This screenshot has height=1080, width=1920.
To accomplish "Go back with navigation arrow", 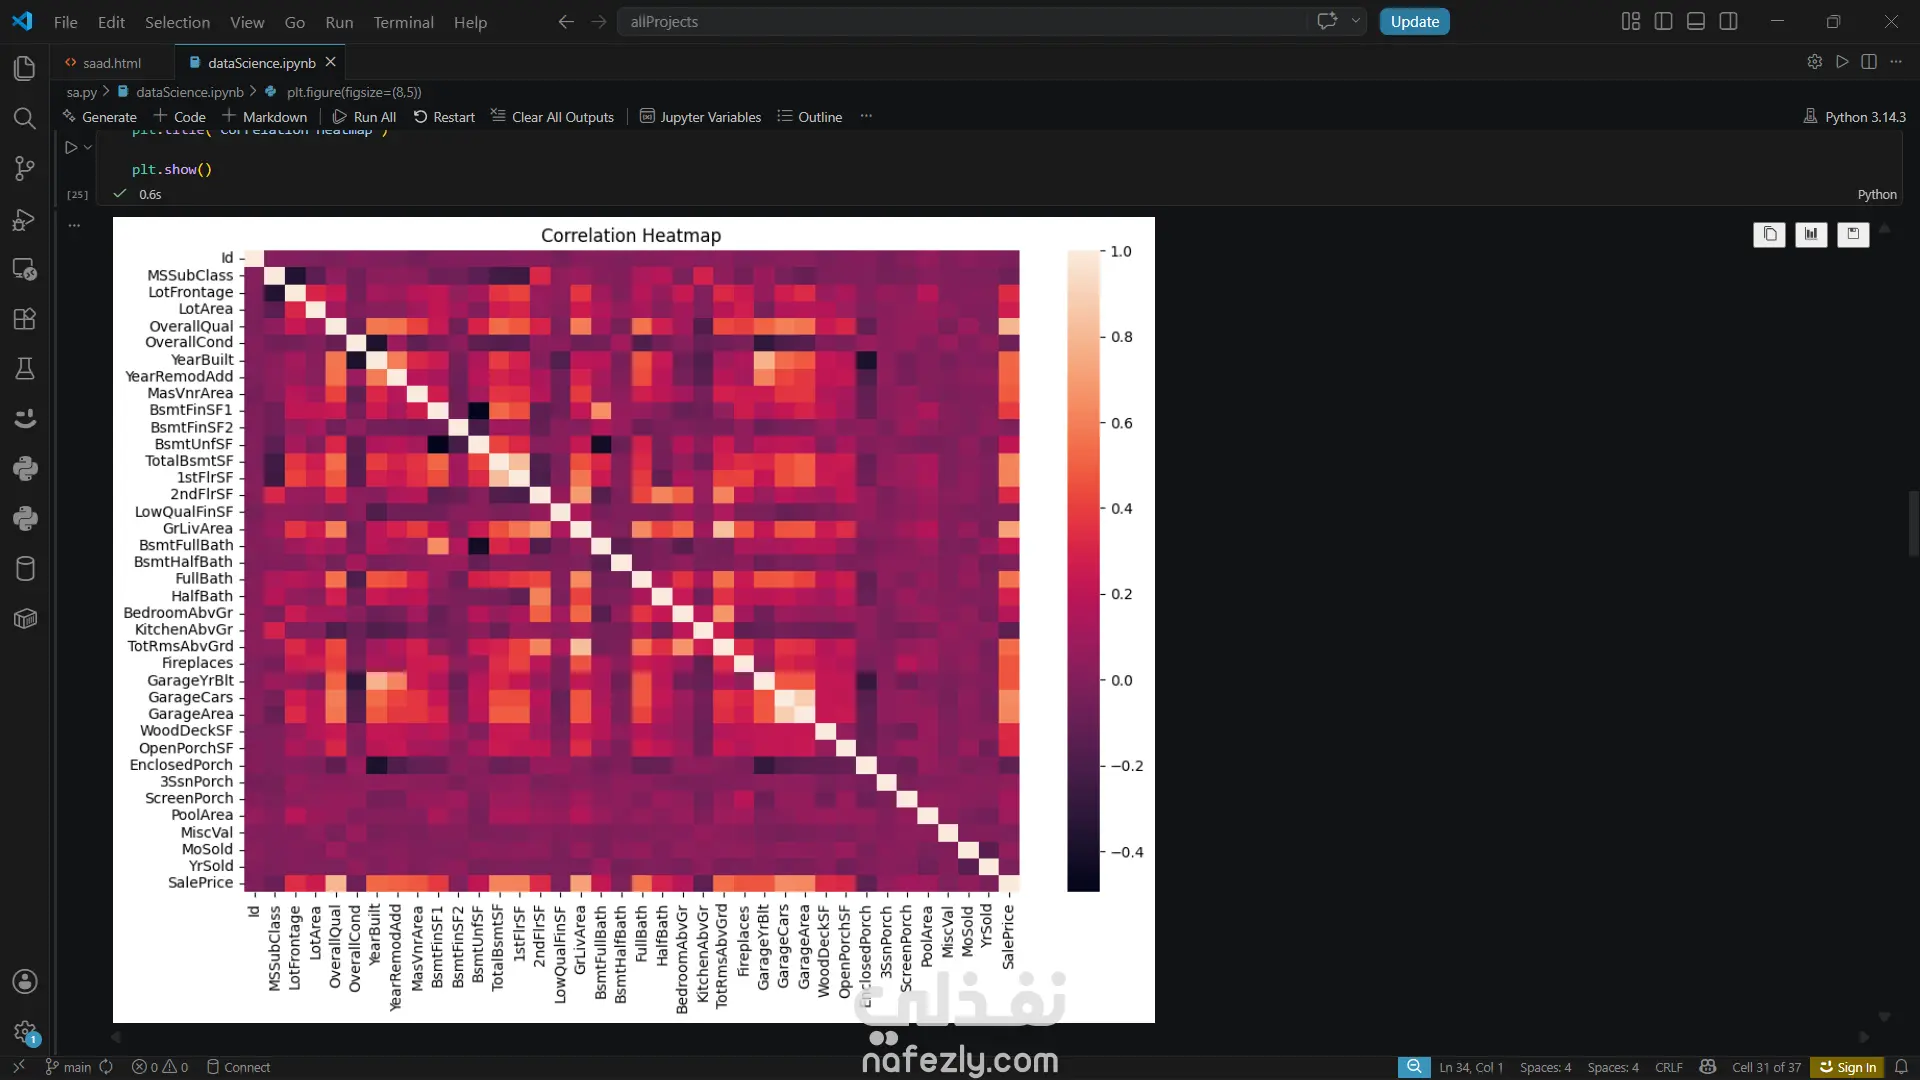I will [566, 21].
